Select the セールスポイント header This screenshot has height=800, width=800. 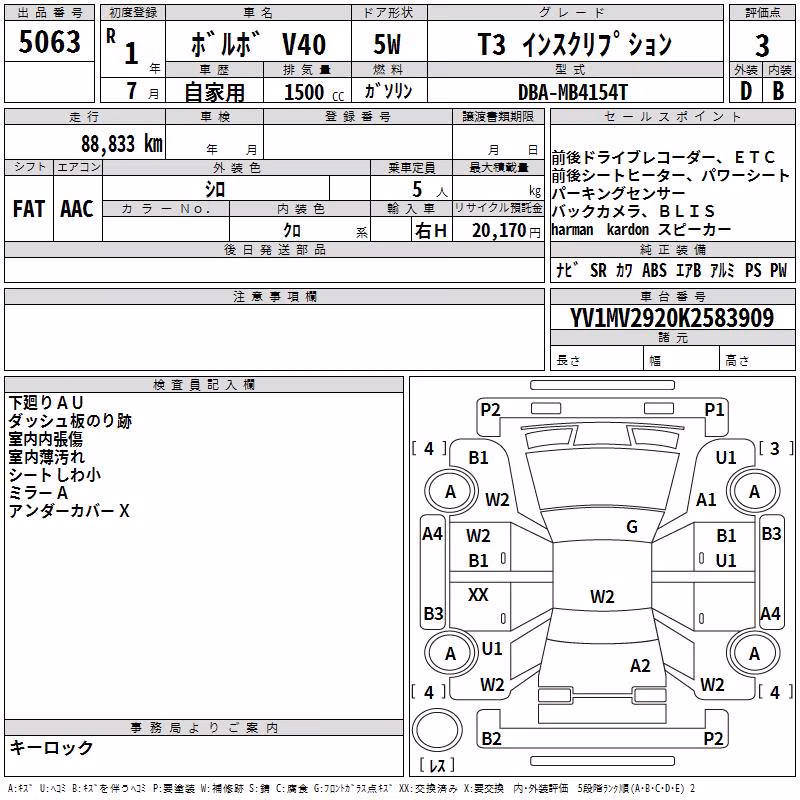(672, 117)
